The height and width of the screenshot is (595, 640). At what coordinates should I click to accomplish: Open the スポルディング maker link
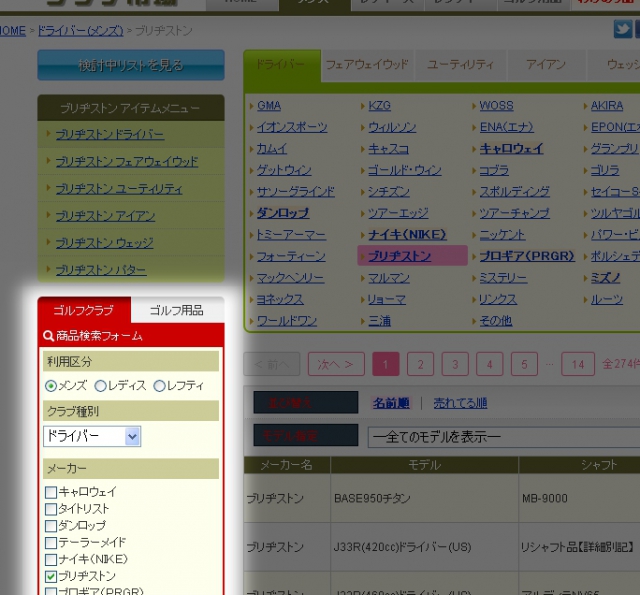point(515,191)
